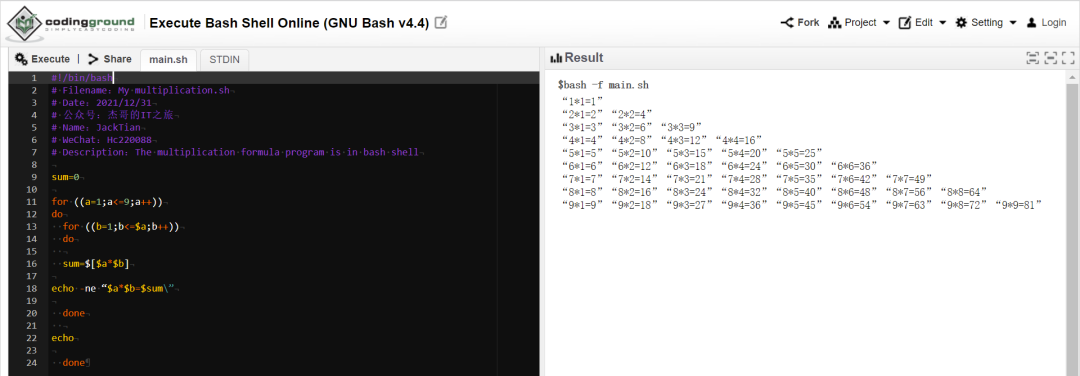Click the Login link text

pos(1054,23)
